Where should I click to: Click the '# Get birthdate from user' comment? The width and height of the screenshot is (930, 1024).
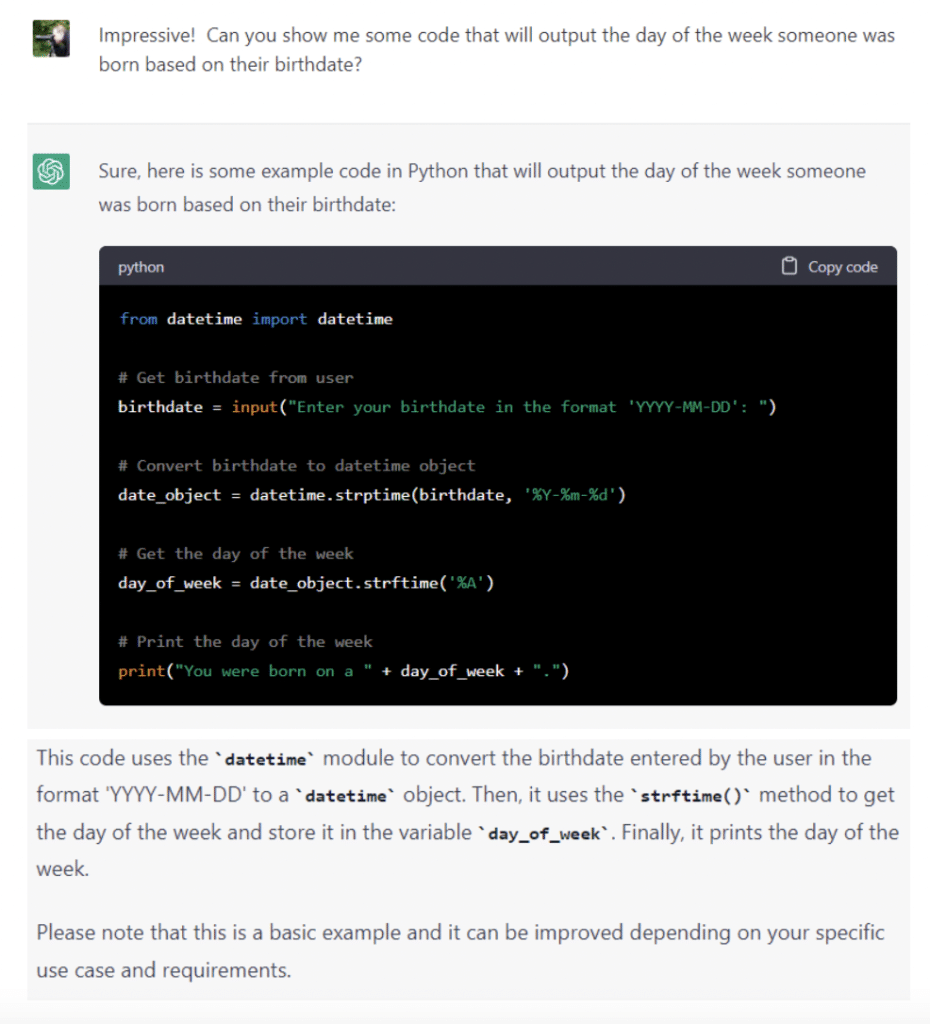[235, 378]
